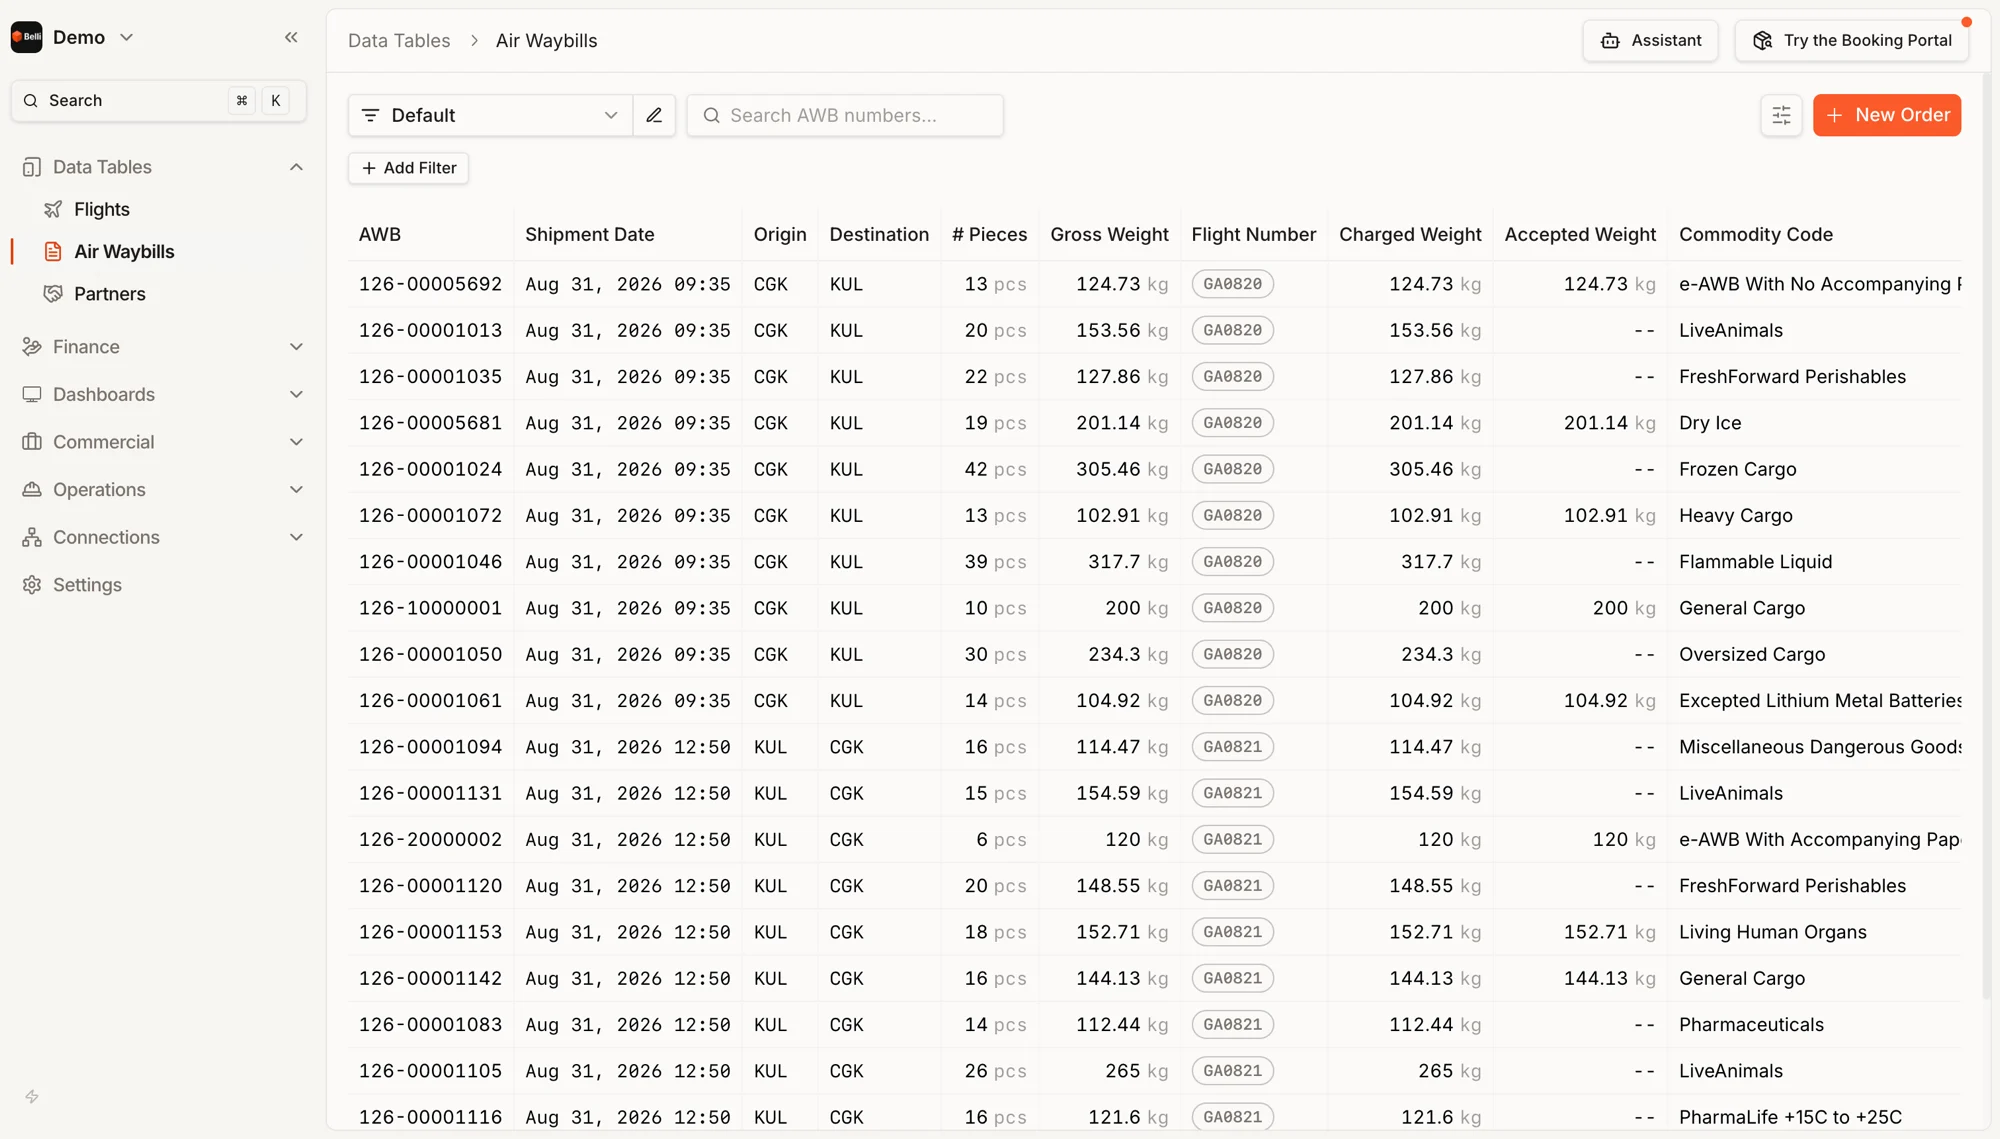2000x1139 pixels.
Task: Click the Connections network icon
Action: point(32,537)
